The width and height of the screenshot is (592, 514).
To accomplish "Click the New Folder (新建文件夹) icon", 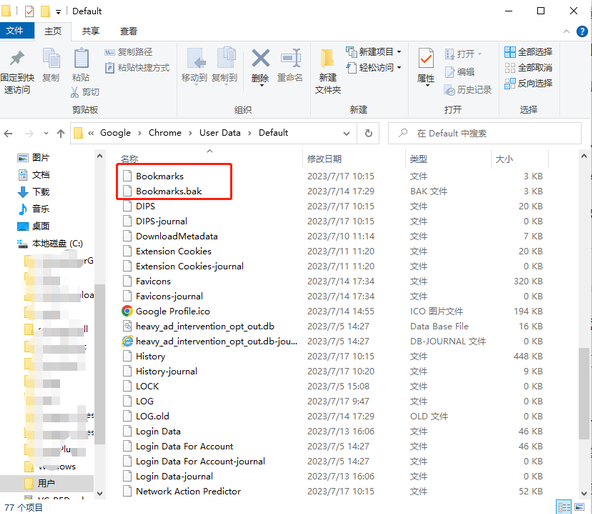I will tap(327, 59).
